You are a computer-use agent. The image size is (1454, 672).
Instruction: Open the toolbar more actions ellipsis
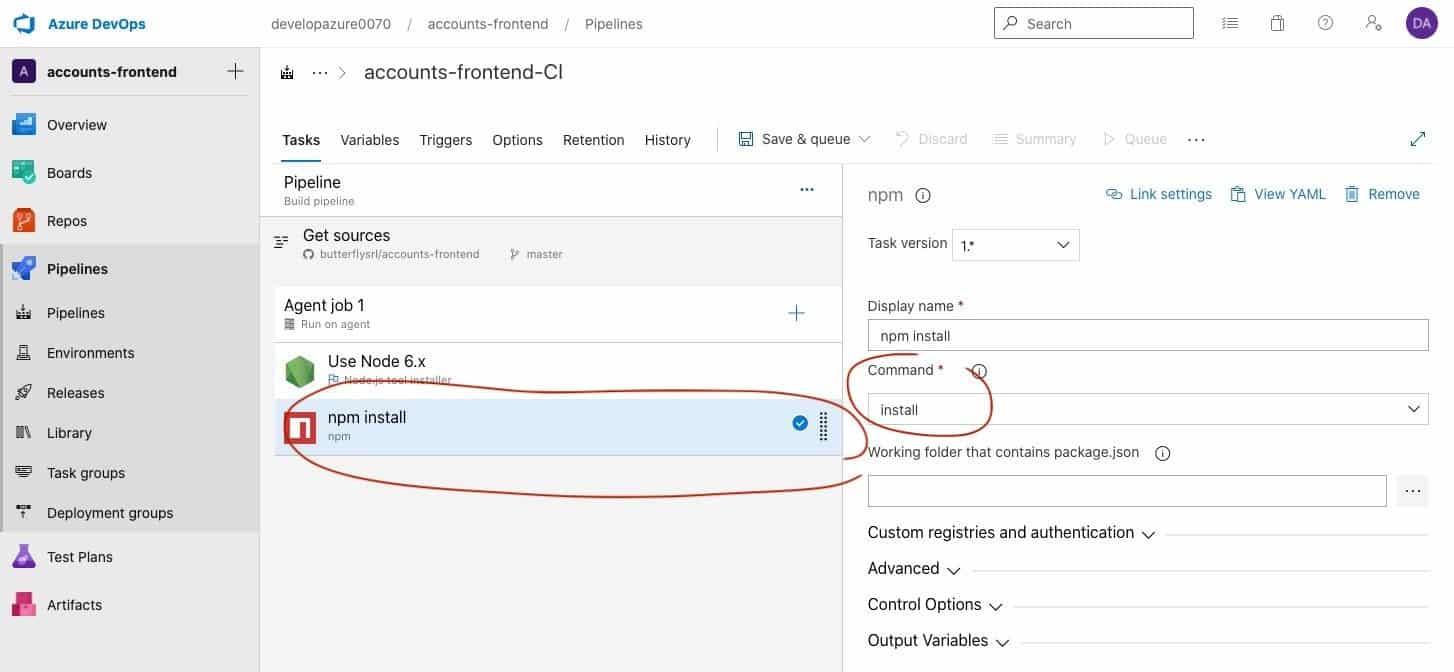click(x=1196, y=140)
